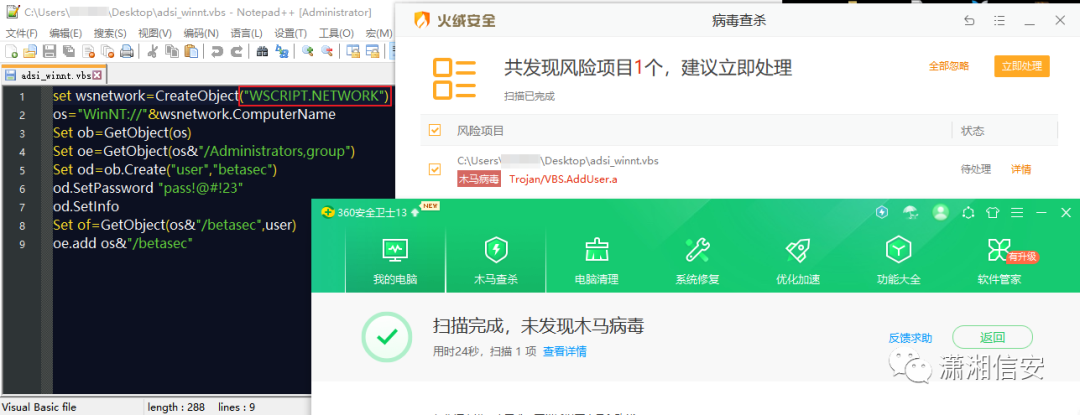Click line number 5 in the editor margin
Screen dimensions: 1080x415
[x=23, y=170]
